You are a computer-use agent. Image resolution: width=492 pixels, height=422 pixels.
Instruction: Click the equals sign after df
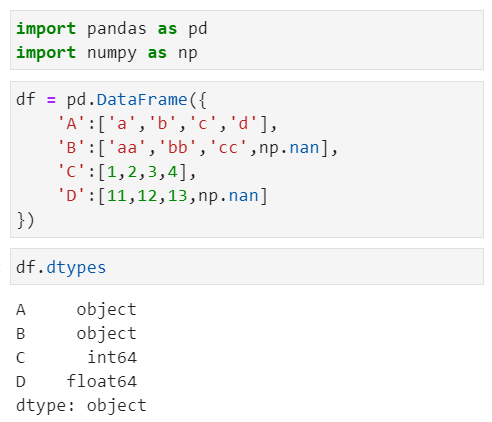[51, 100]
